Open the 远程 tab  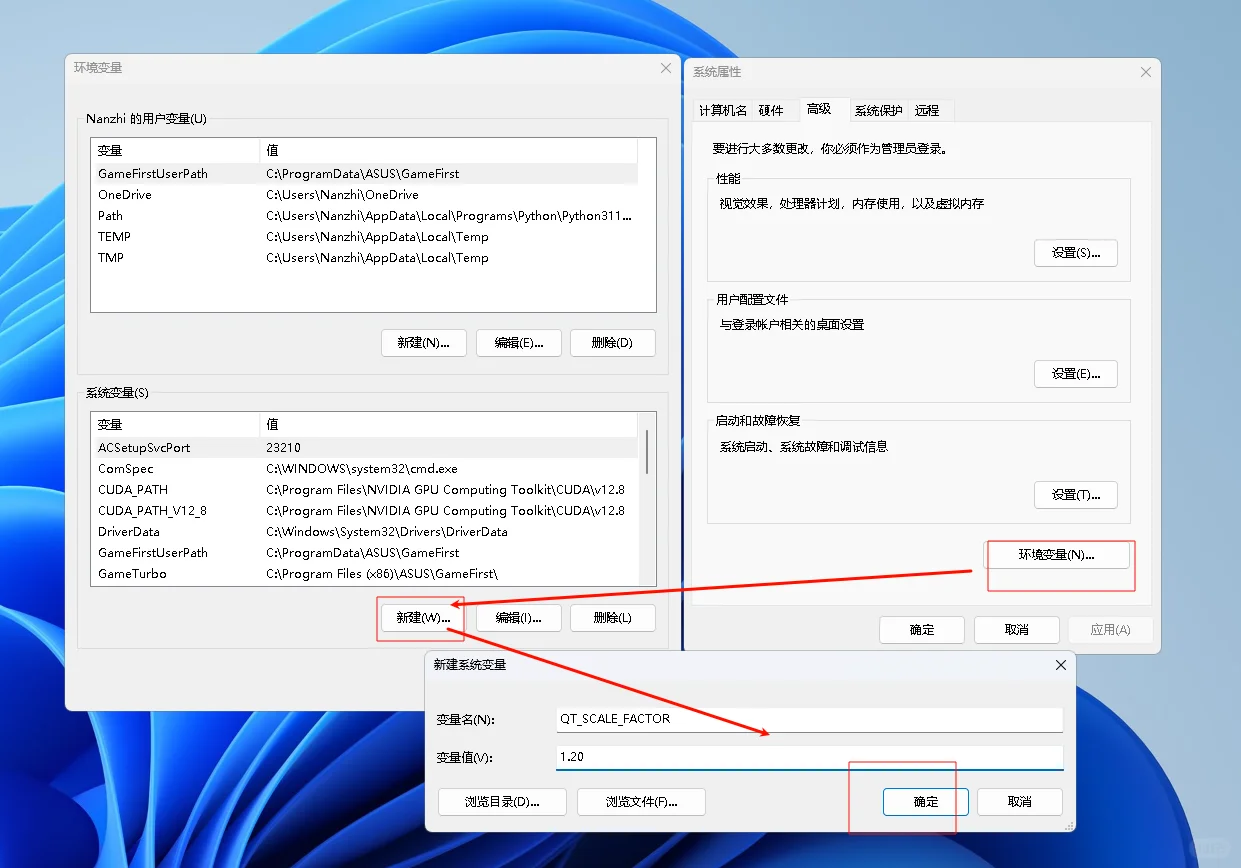coord(928,110)
